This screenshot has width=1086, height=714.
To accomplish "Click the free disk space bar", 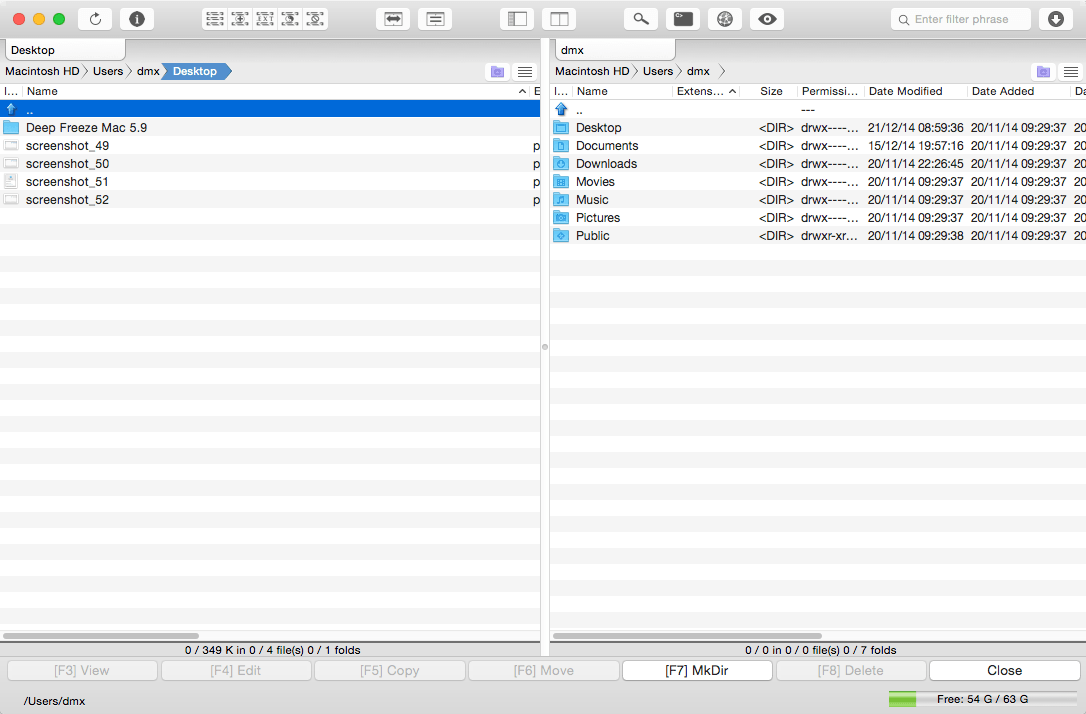I will point(983,699).
